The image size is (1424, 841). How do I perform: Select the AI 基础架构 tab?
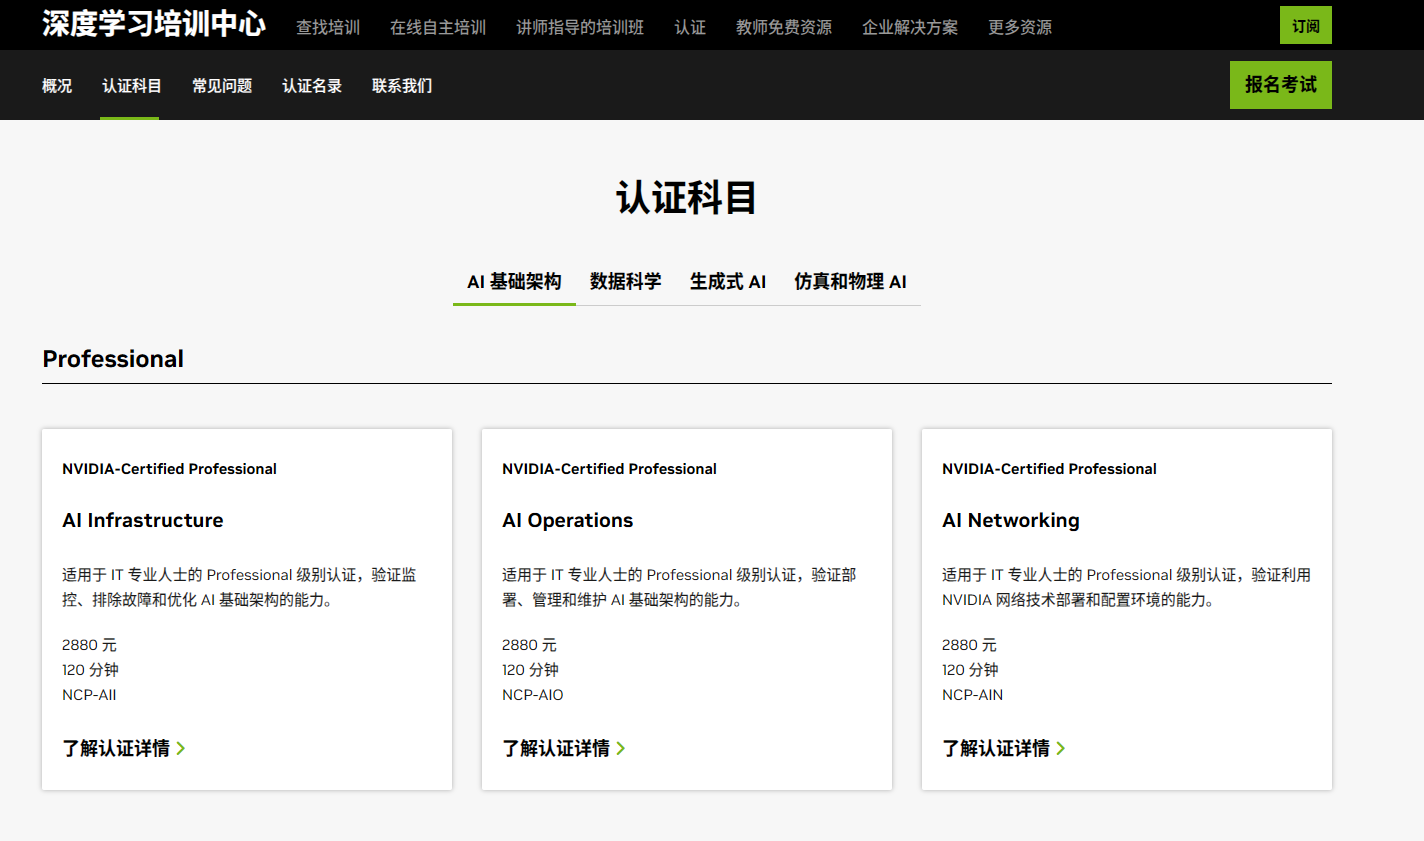(x=514, y=282)
